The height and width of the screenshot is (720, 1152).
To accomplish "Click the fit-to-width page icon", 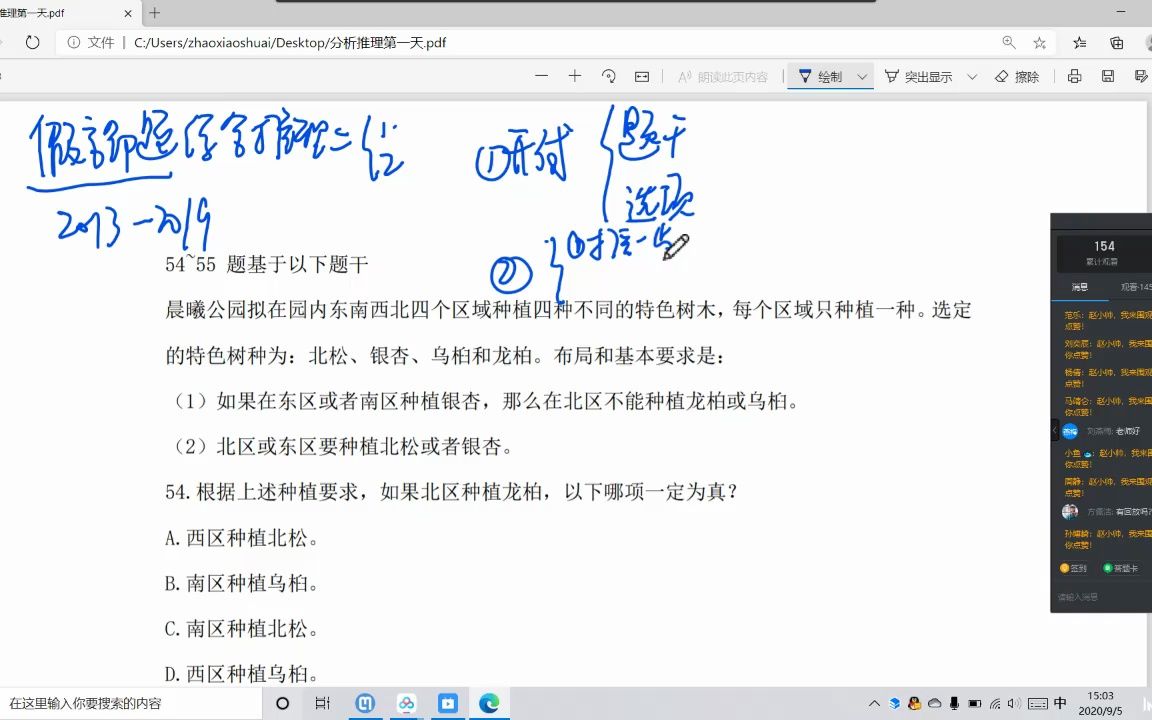I will pos(641,76).
